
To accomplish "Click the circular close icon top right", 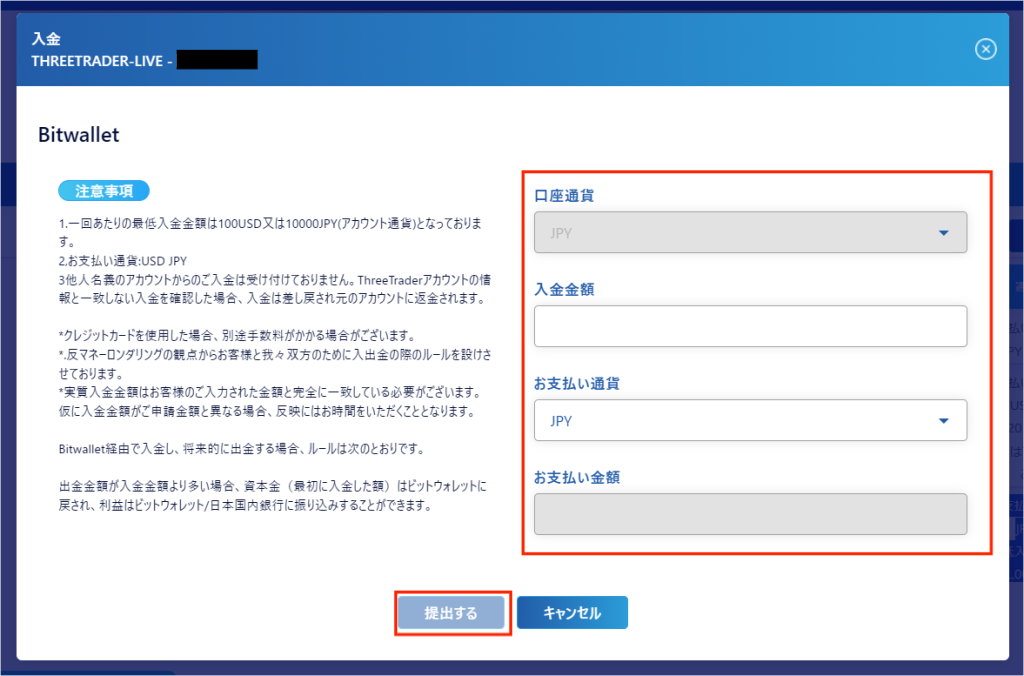I will [x=985, y=48].
